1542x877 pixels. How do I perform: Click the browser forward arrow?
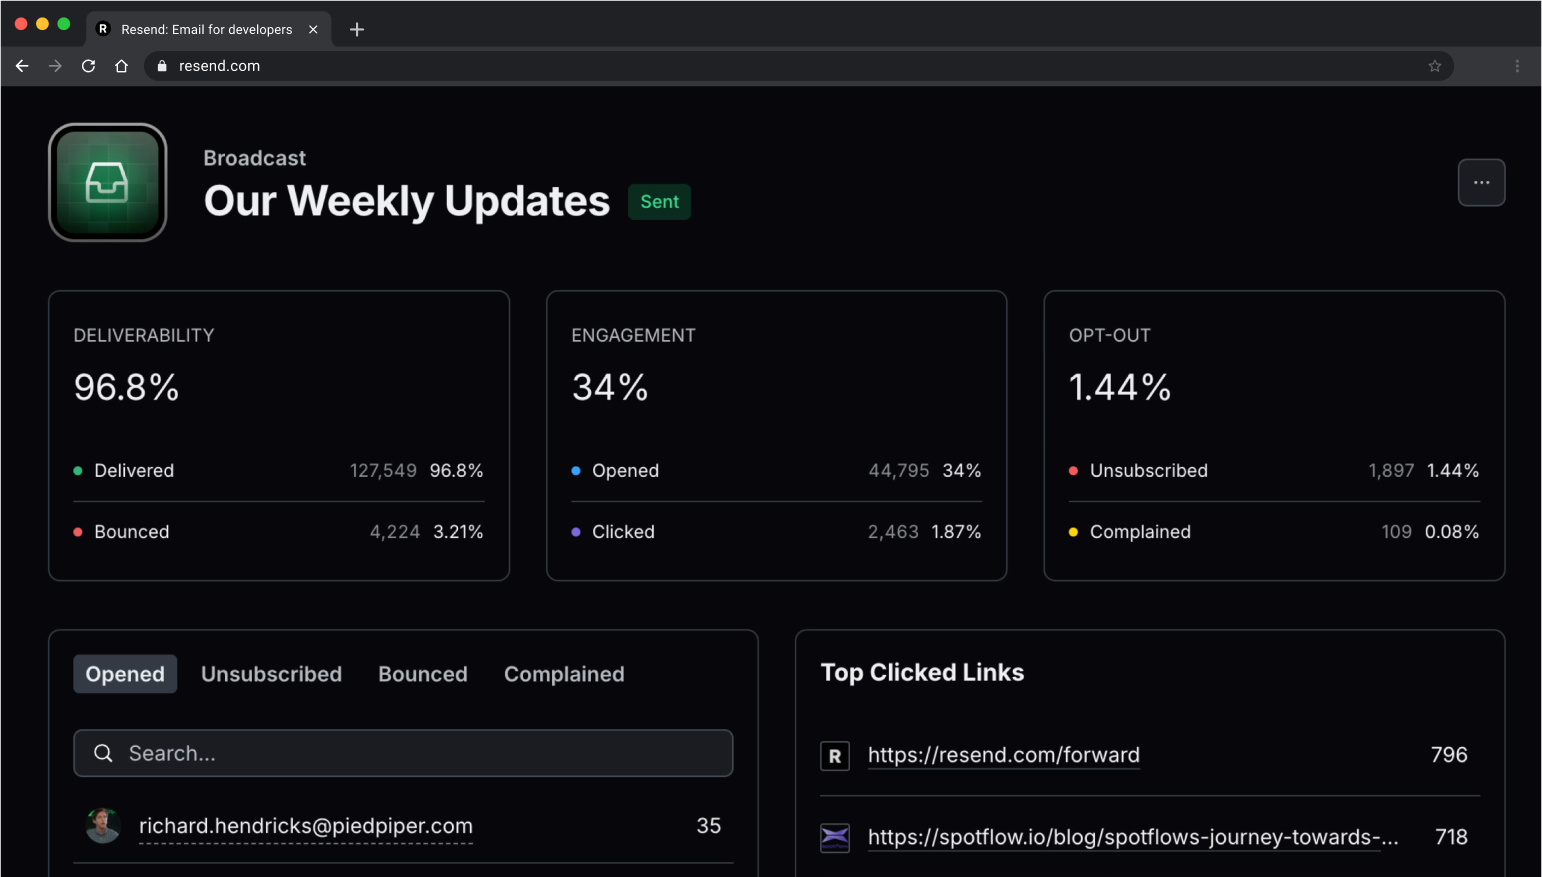(x=55, y=66)
